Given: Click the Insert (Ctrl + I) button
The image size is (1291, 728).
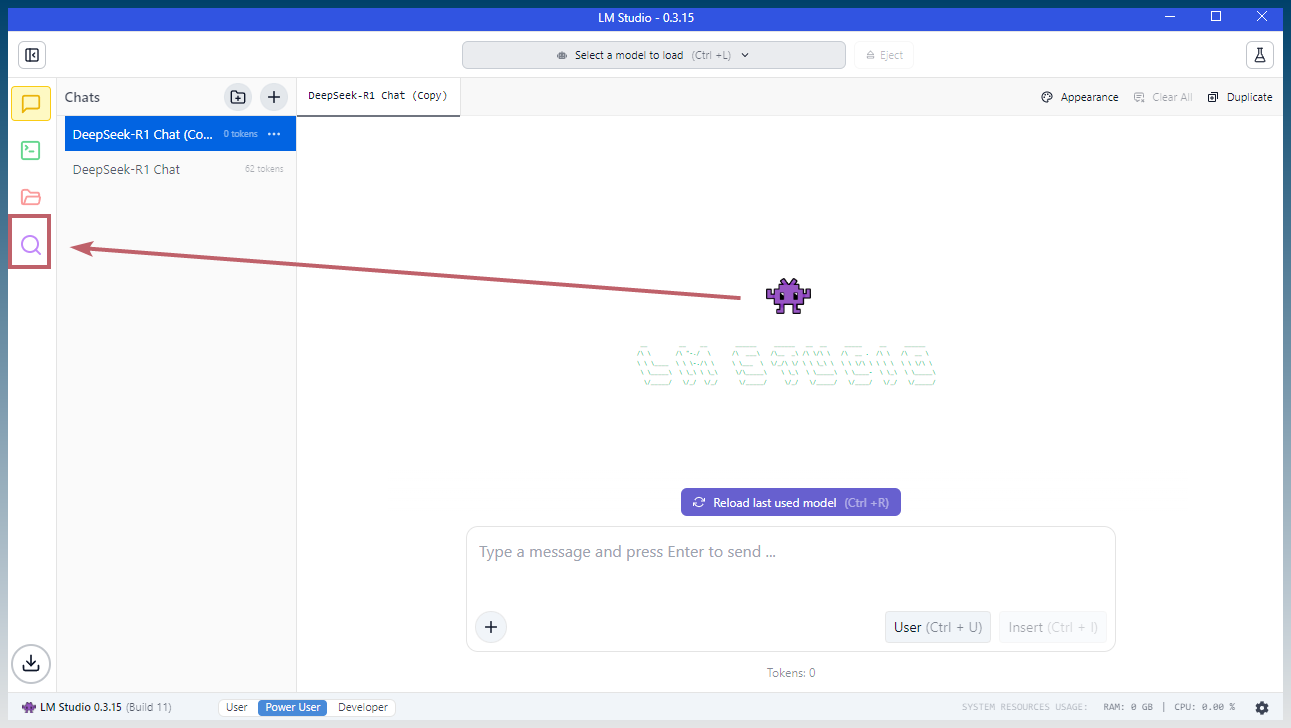Looking at the screenshot, I should coord(1053,627).
